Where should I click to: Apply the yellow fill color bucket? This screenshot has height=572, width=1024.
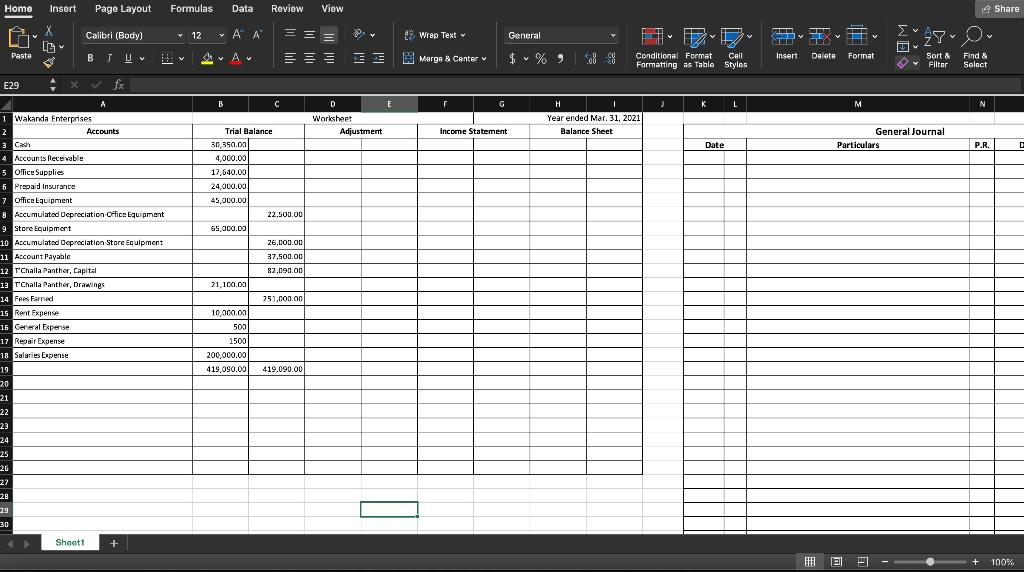coord(207,58)
